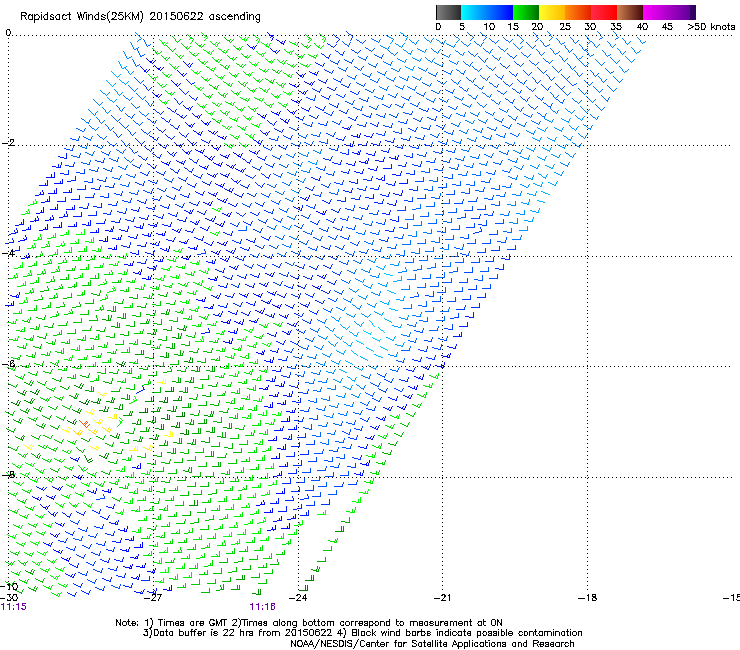Click the latitude axis label '-6'
This screenshot has height=650, width=740.
pyautogui.click(x=9, y=364)
